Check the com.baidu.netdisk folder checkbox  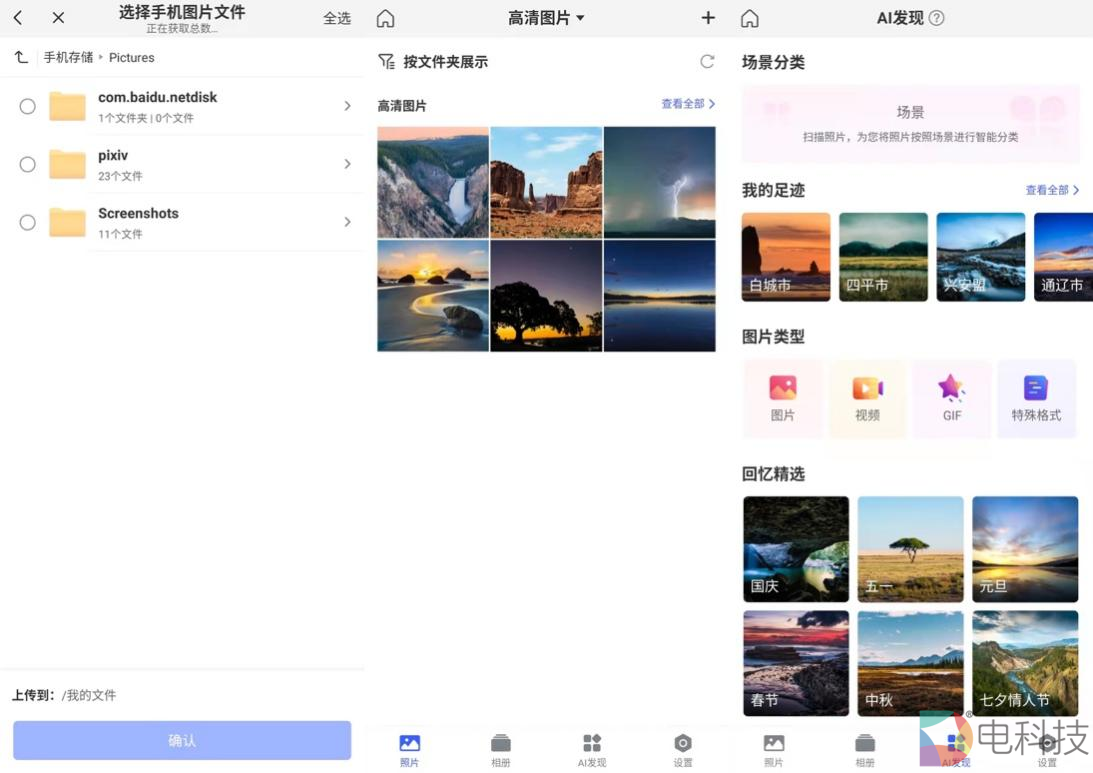coord(27,107)
